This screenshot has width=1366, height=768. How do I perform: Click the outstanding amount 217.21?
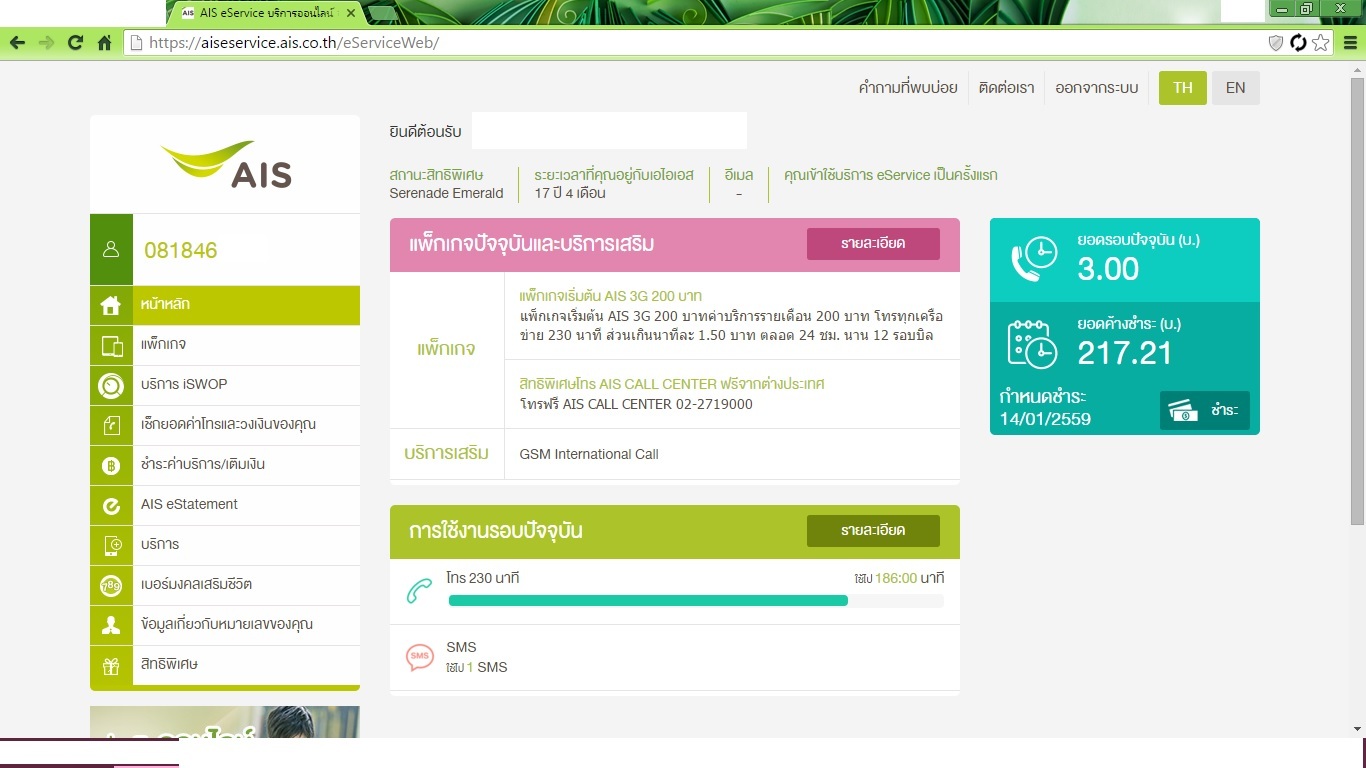pyautogui.click(x=1125, y=353)
